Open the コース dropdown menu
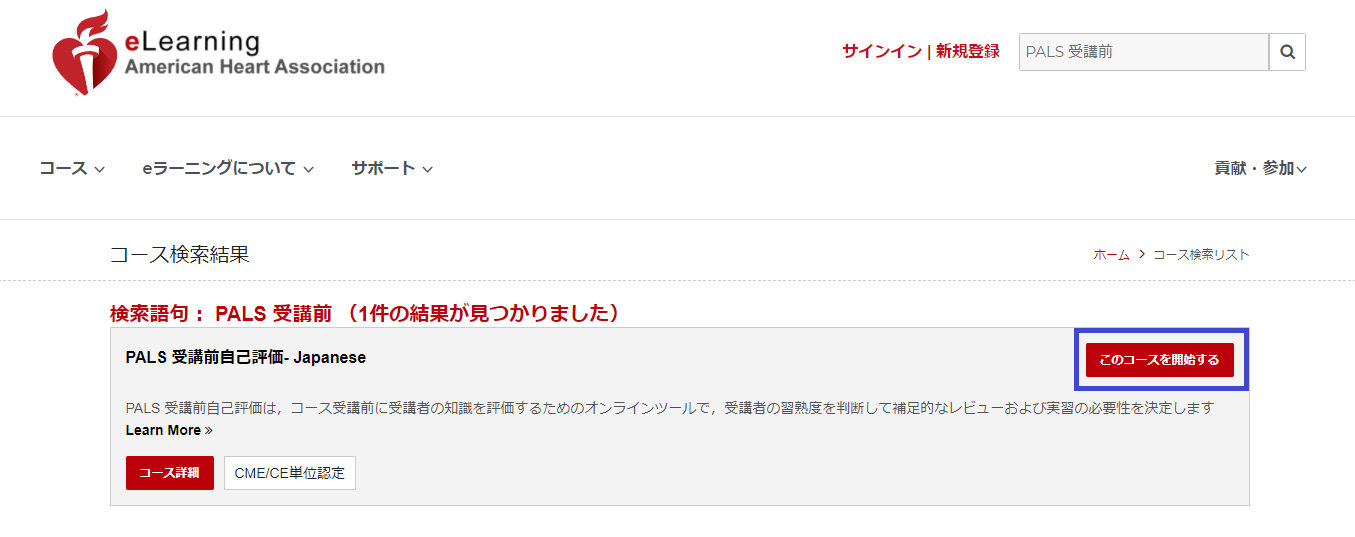The image size is (1355, 537). coord(72,169)
